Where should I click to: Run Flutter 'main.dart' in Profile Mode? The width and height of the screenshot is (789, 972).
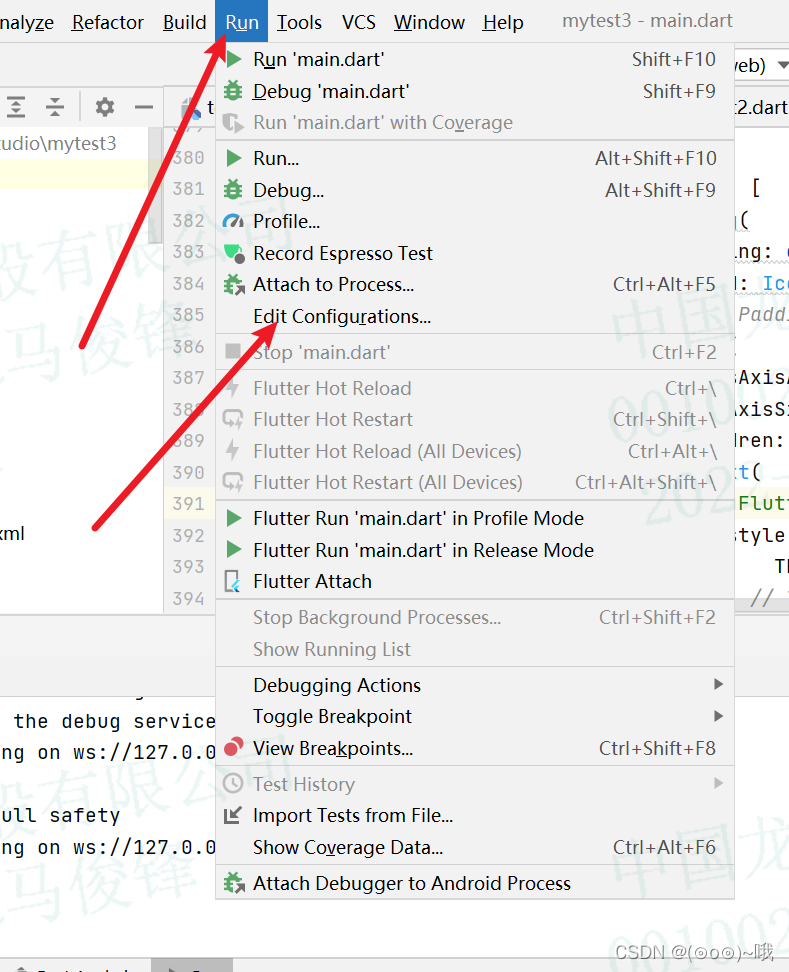pos(475,518)
